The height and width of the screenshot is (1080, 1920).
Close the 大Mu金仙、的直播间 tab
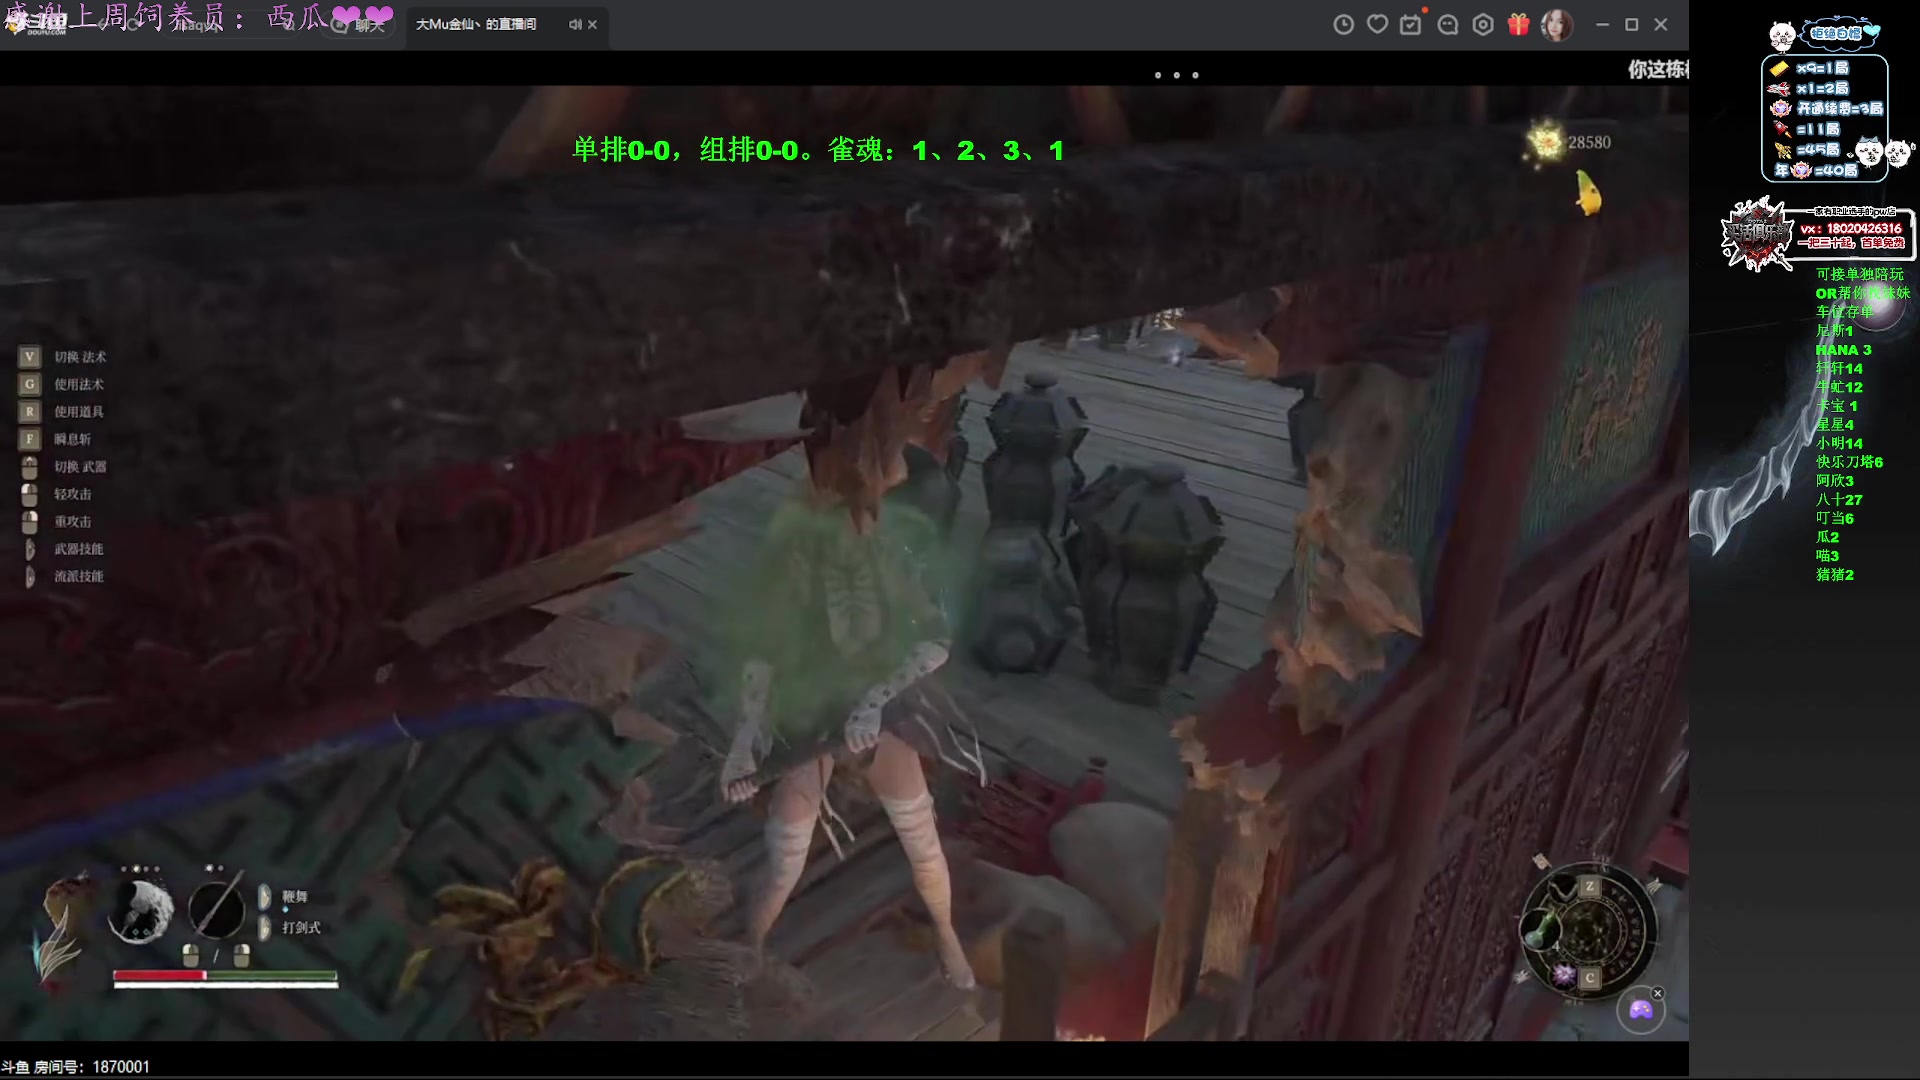click(592, 25)
